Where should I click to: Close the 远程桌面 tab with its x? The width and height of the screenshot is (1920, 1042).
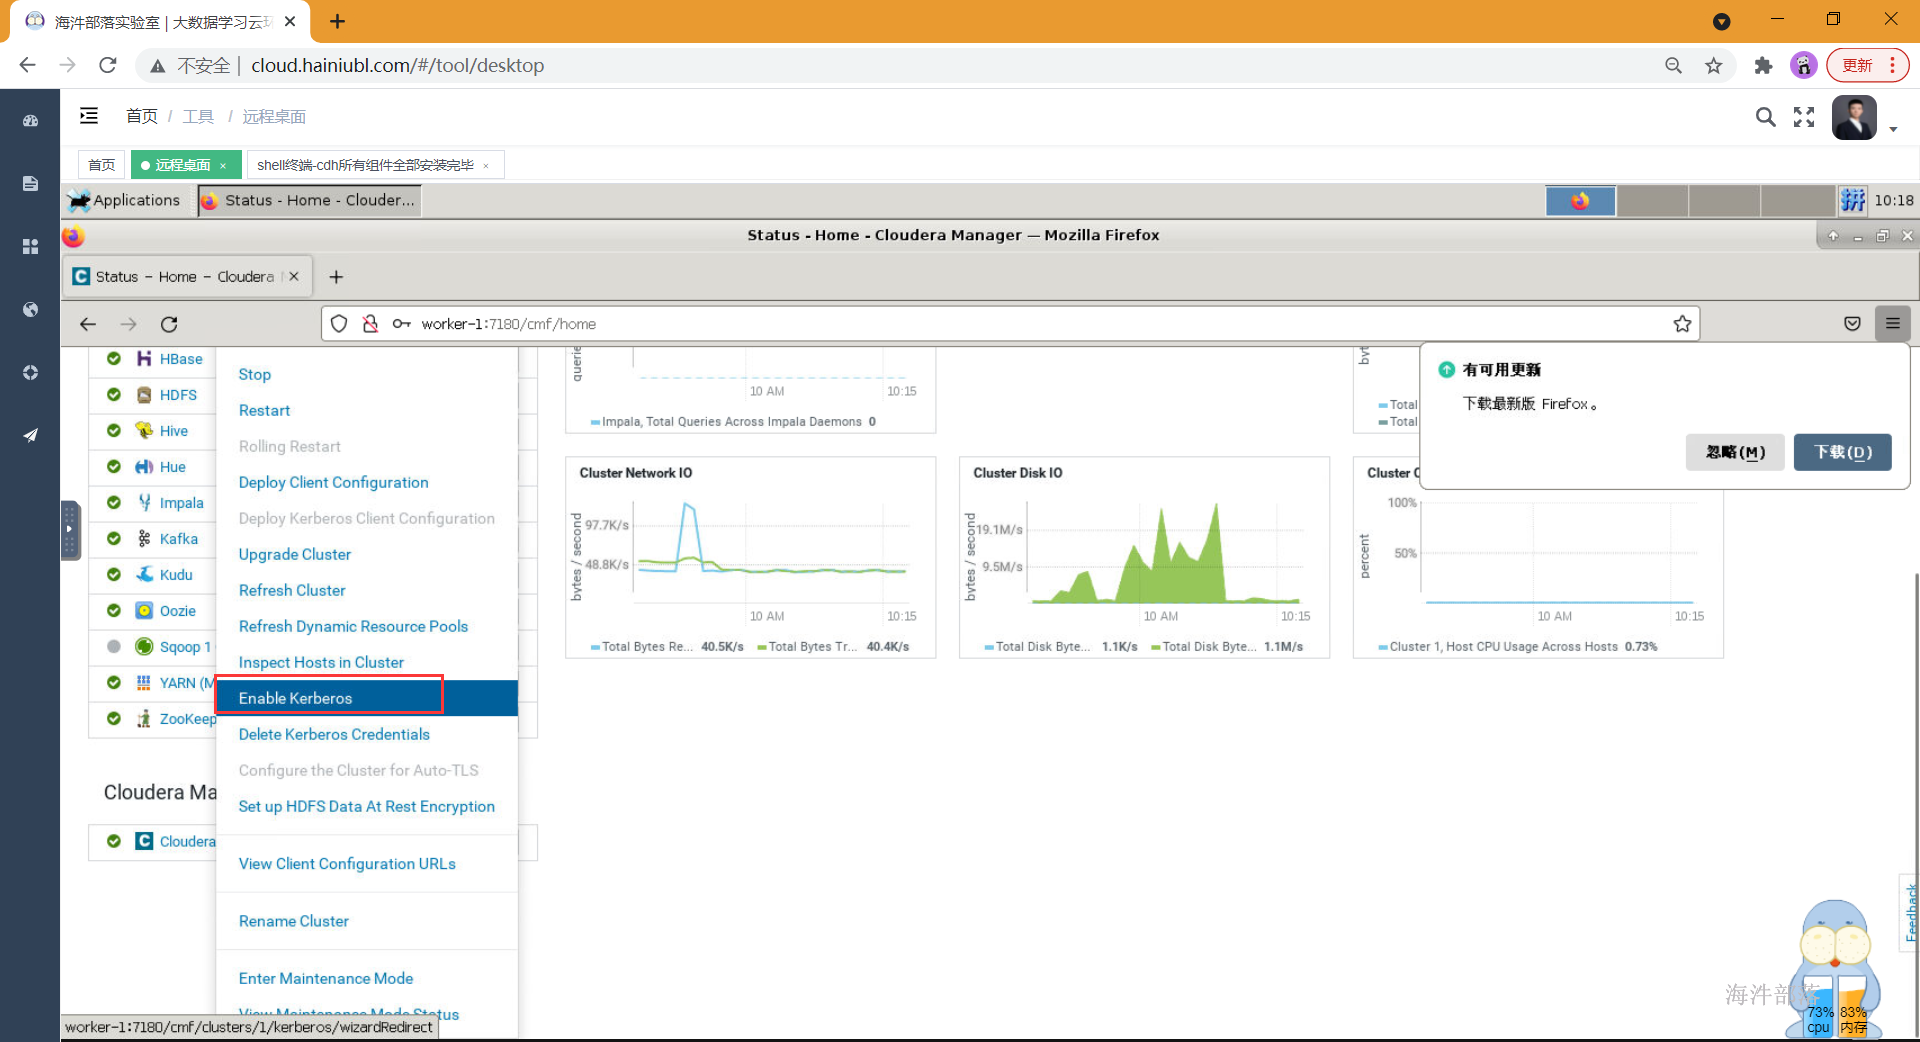[x=223, y=166]
